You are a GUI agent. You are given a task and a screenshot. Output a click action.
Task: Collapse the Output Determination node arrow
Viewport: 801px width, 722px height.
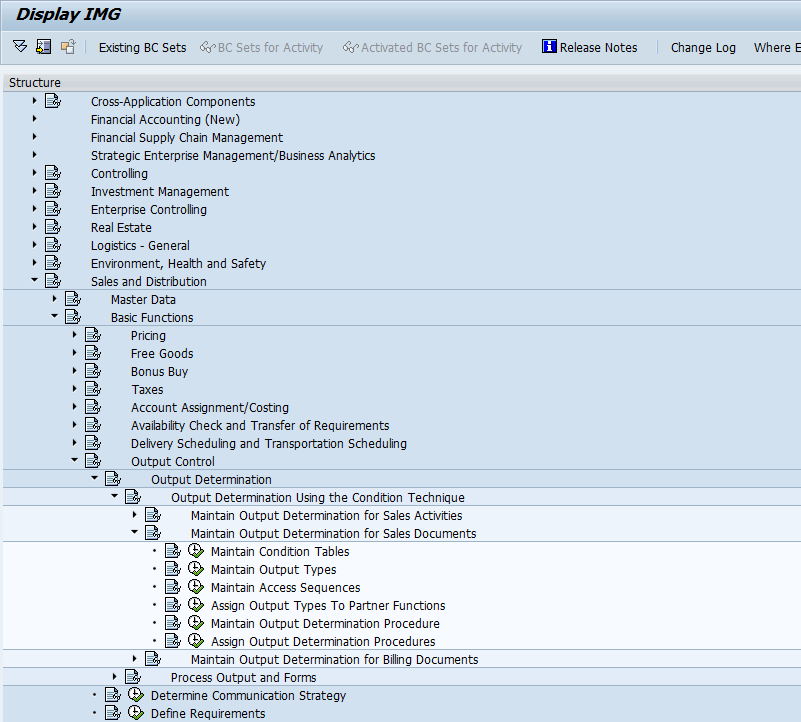coord(94,478)
